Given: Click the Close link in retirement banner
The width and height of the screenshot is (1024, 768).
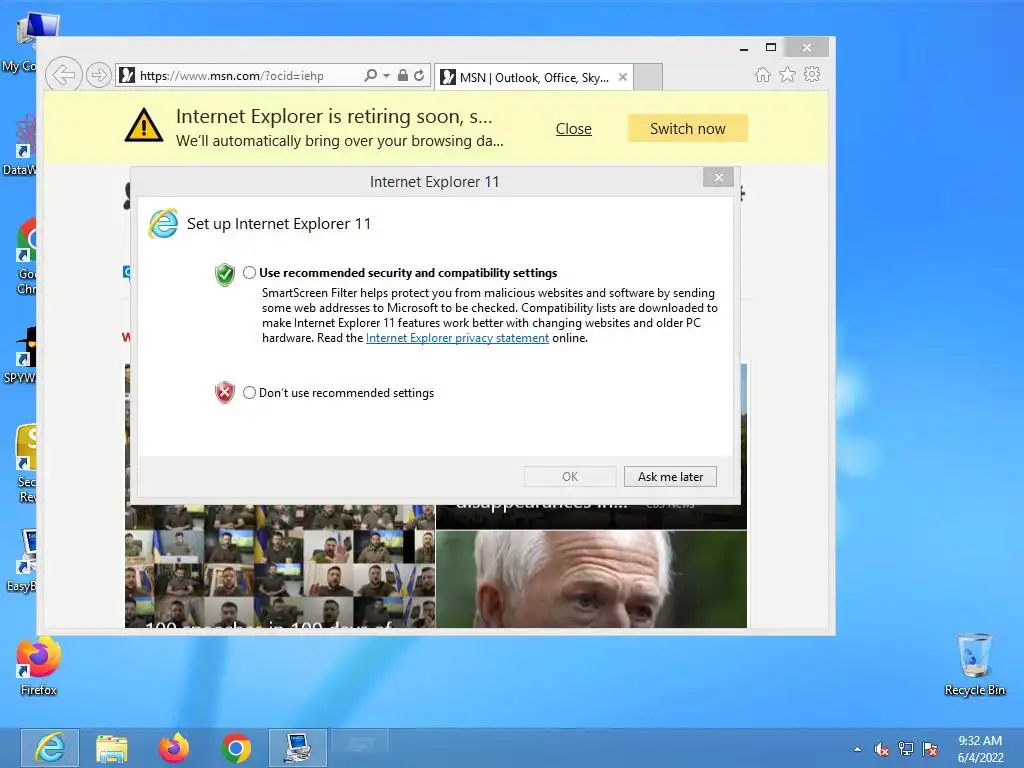Looking at the screenshot, I should click(x=573, y=129).
